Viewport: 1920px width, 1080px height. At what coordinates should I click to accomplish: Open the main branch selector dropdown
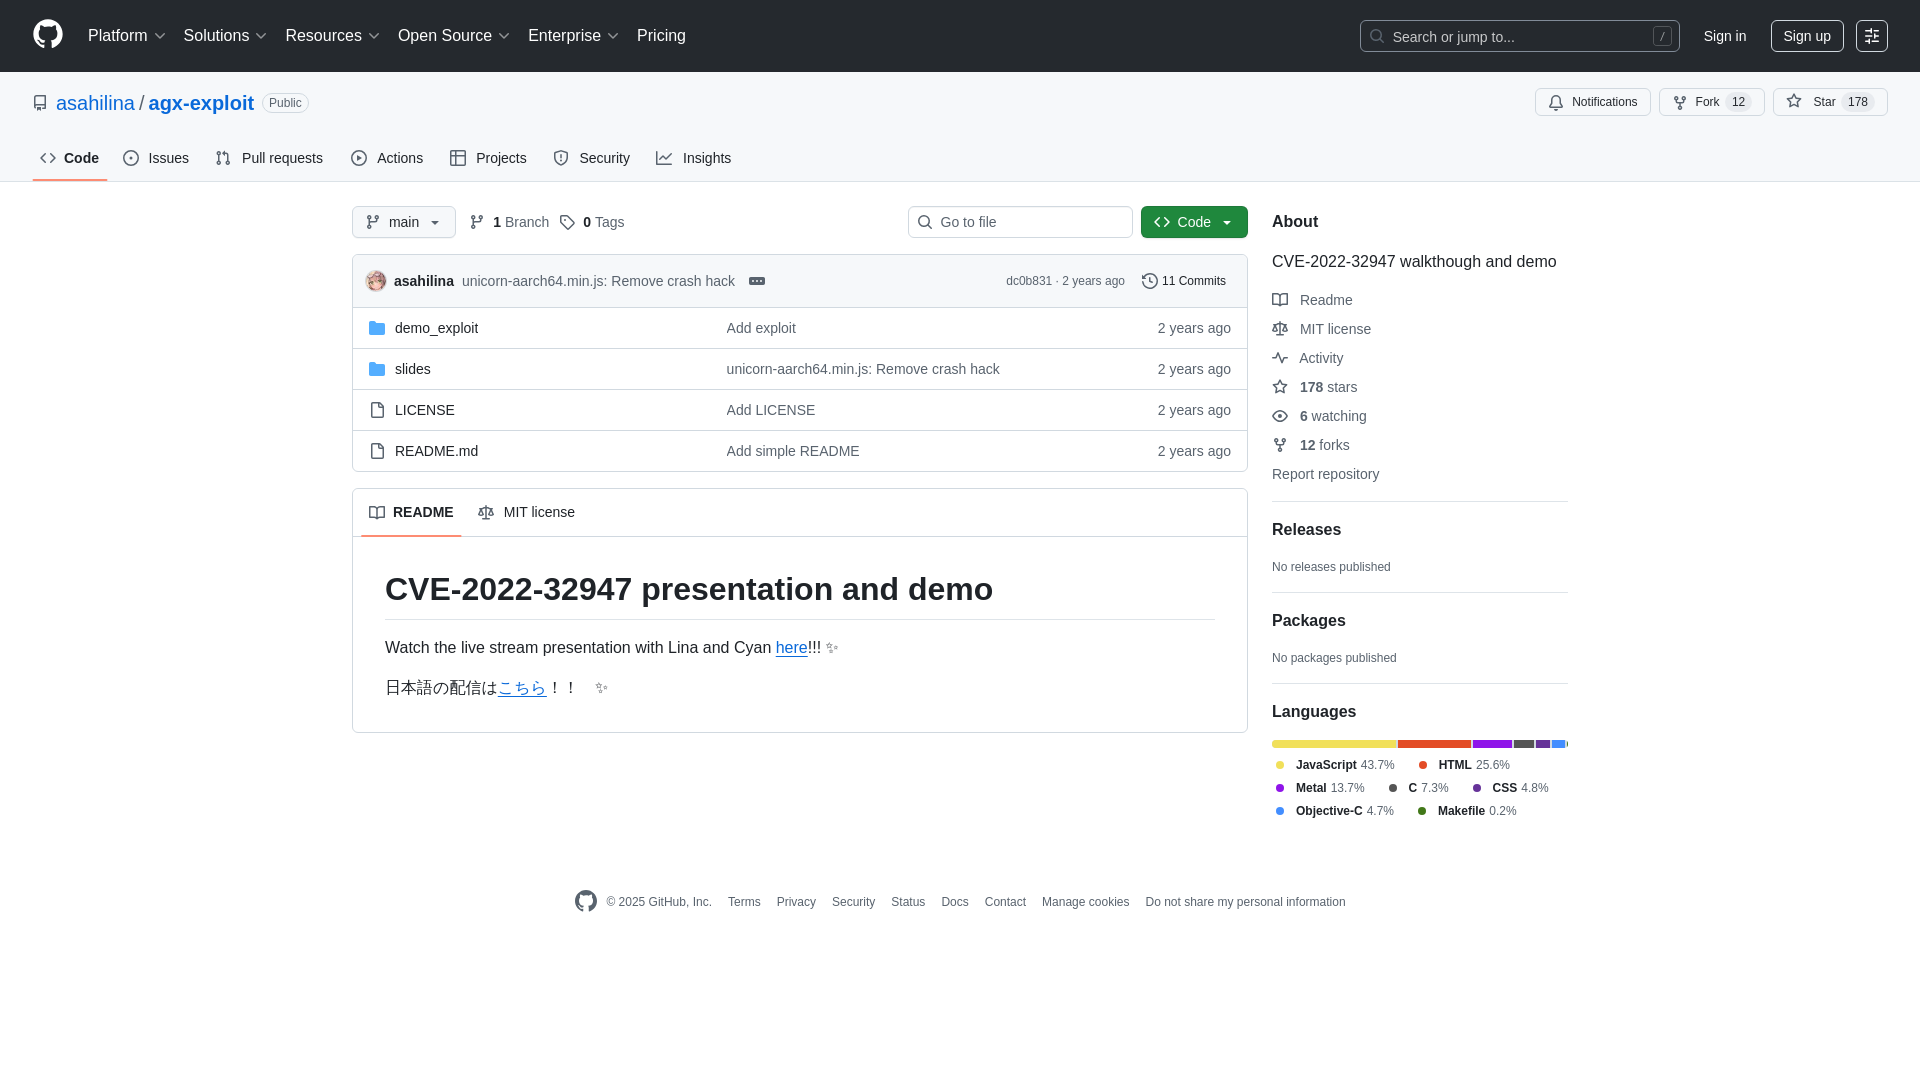(404, 222)
